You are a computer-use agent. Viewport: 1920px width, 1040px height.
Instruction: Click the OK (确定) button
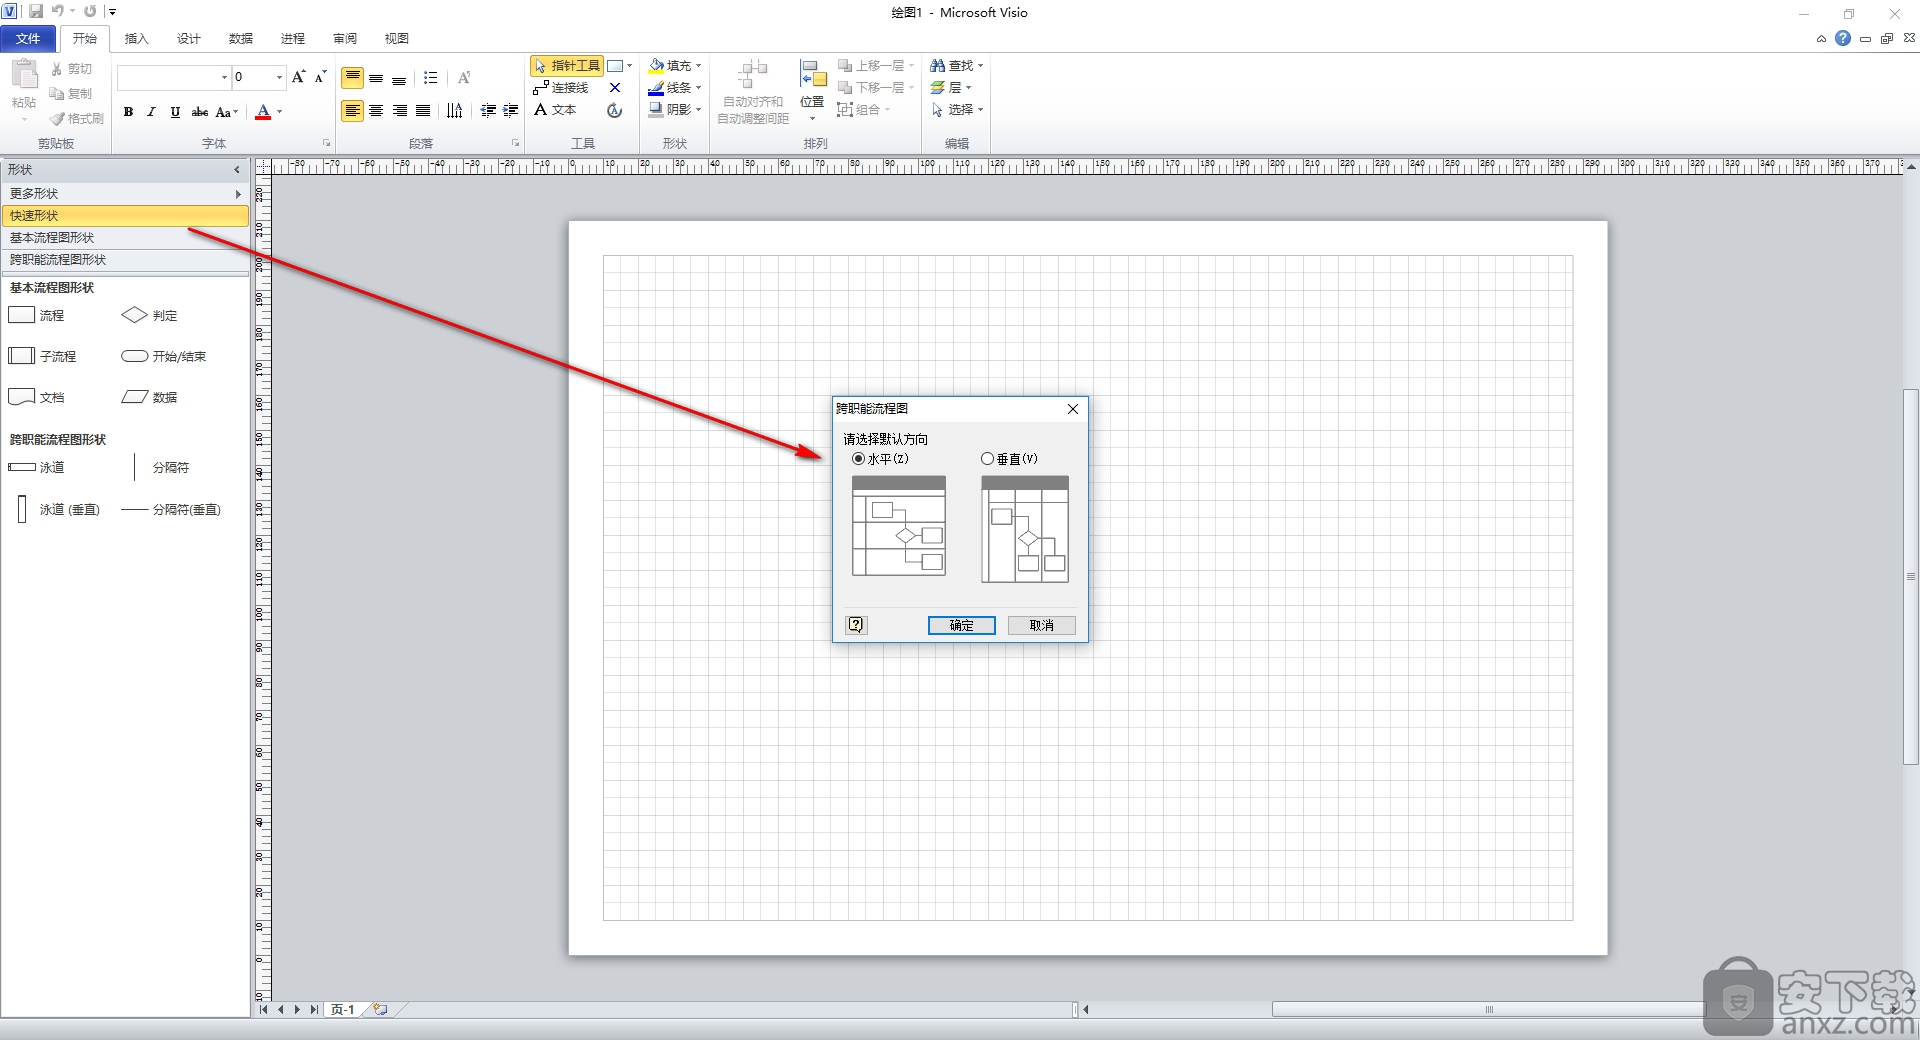click(x=961, y=625)
